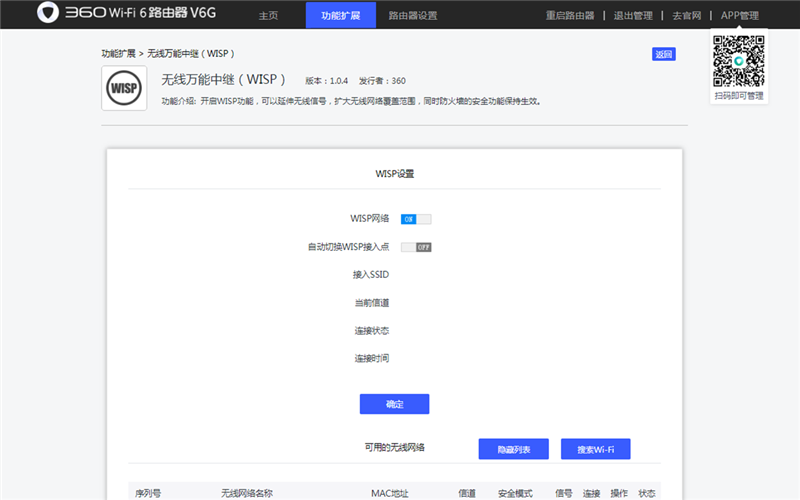This screenshot has width=800, height=500.
Task: Click the 360 shield logo icon
Action: pyautogui.click(x=48, y=12)
